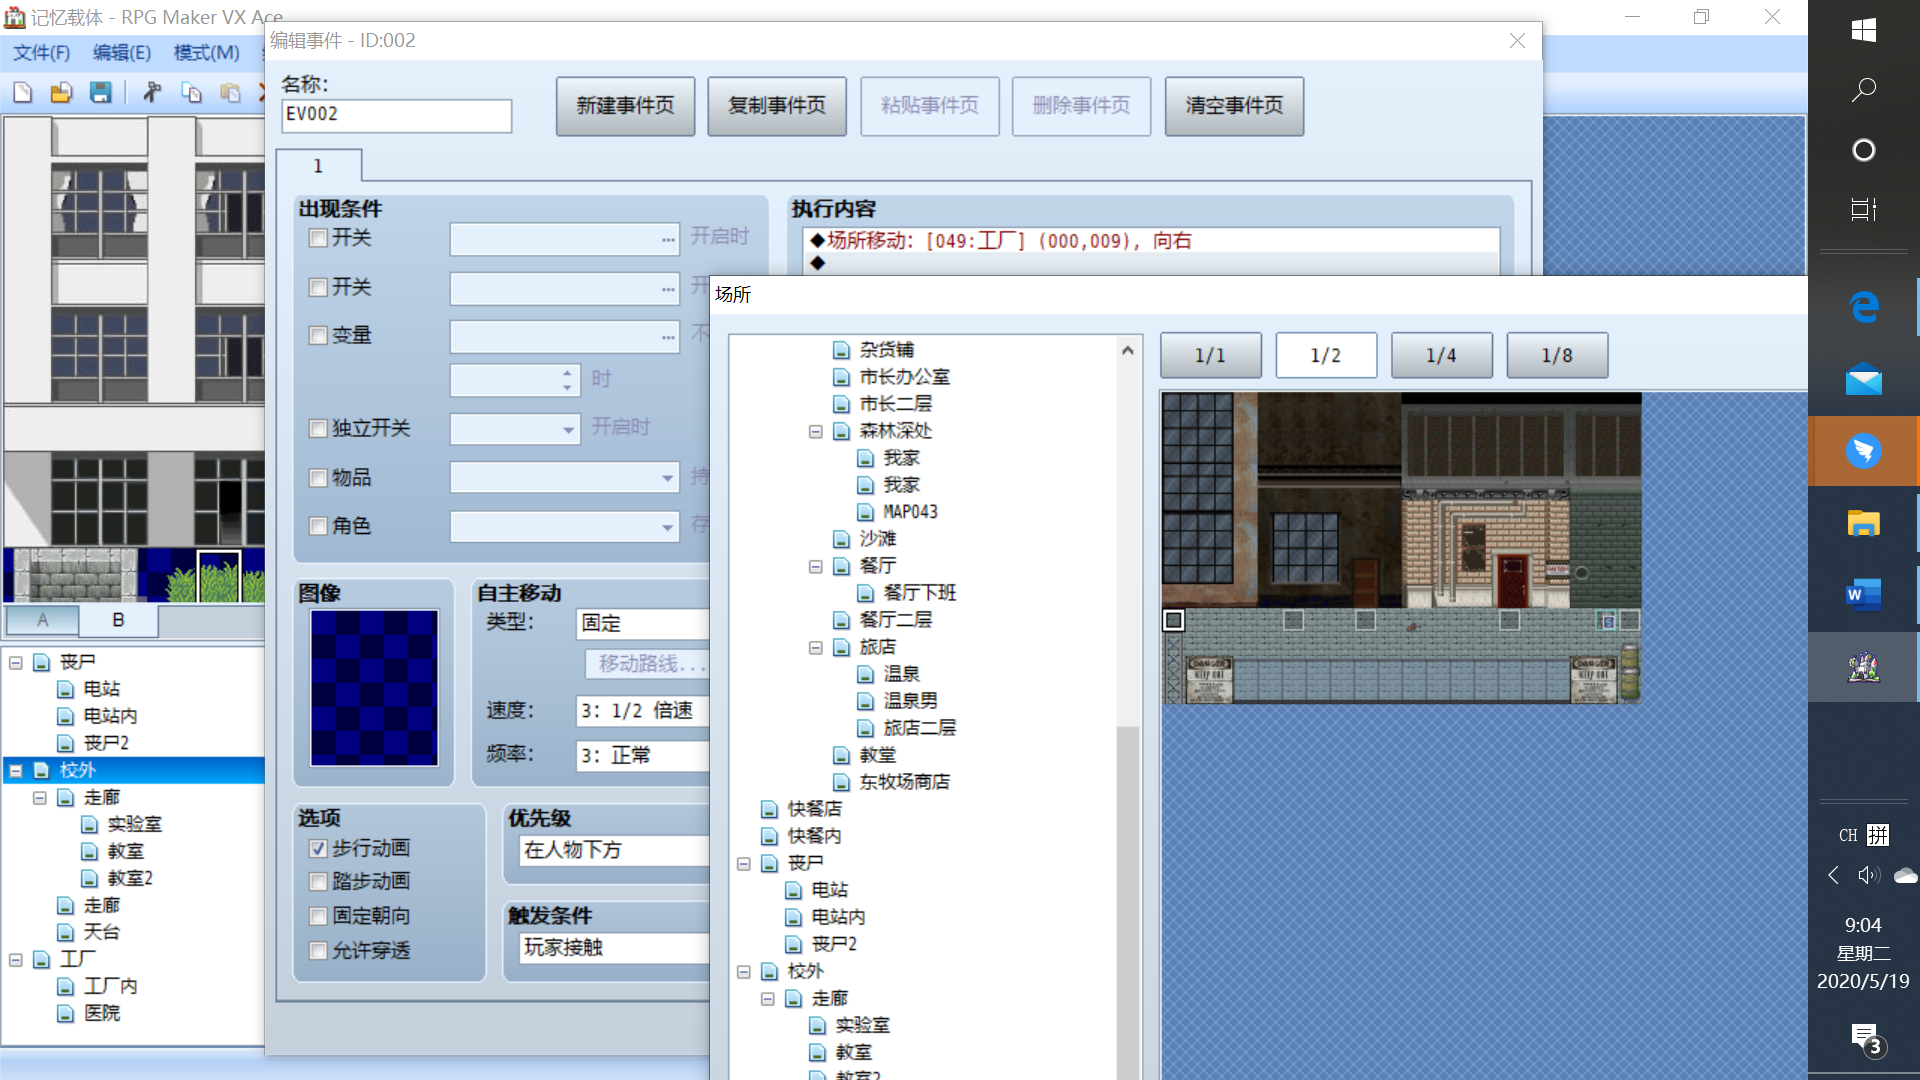Click the 新建事件页 button

coord(625,106)
